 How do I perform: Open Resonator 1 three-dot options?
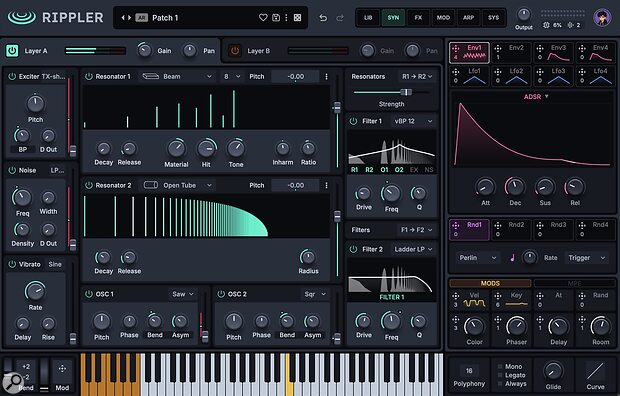(x=326, y=76)
